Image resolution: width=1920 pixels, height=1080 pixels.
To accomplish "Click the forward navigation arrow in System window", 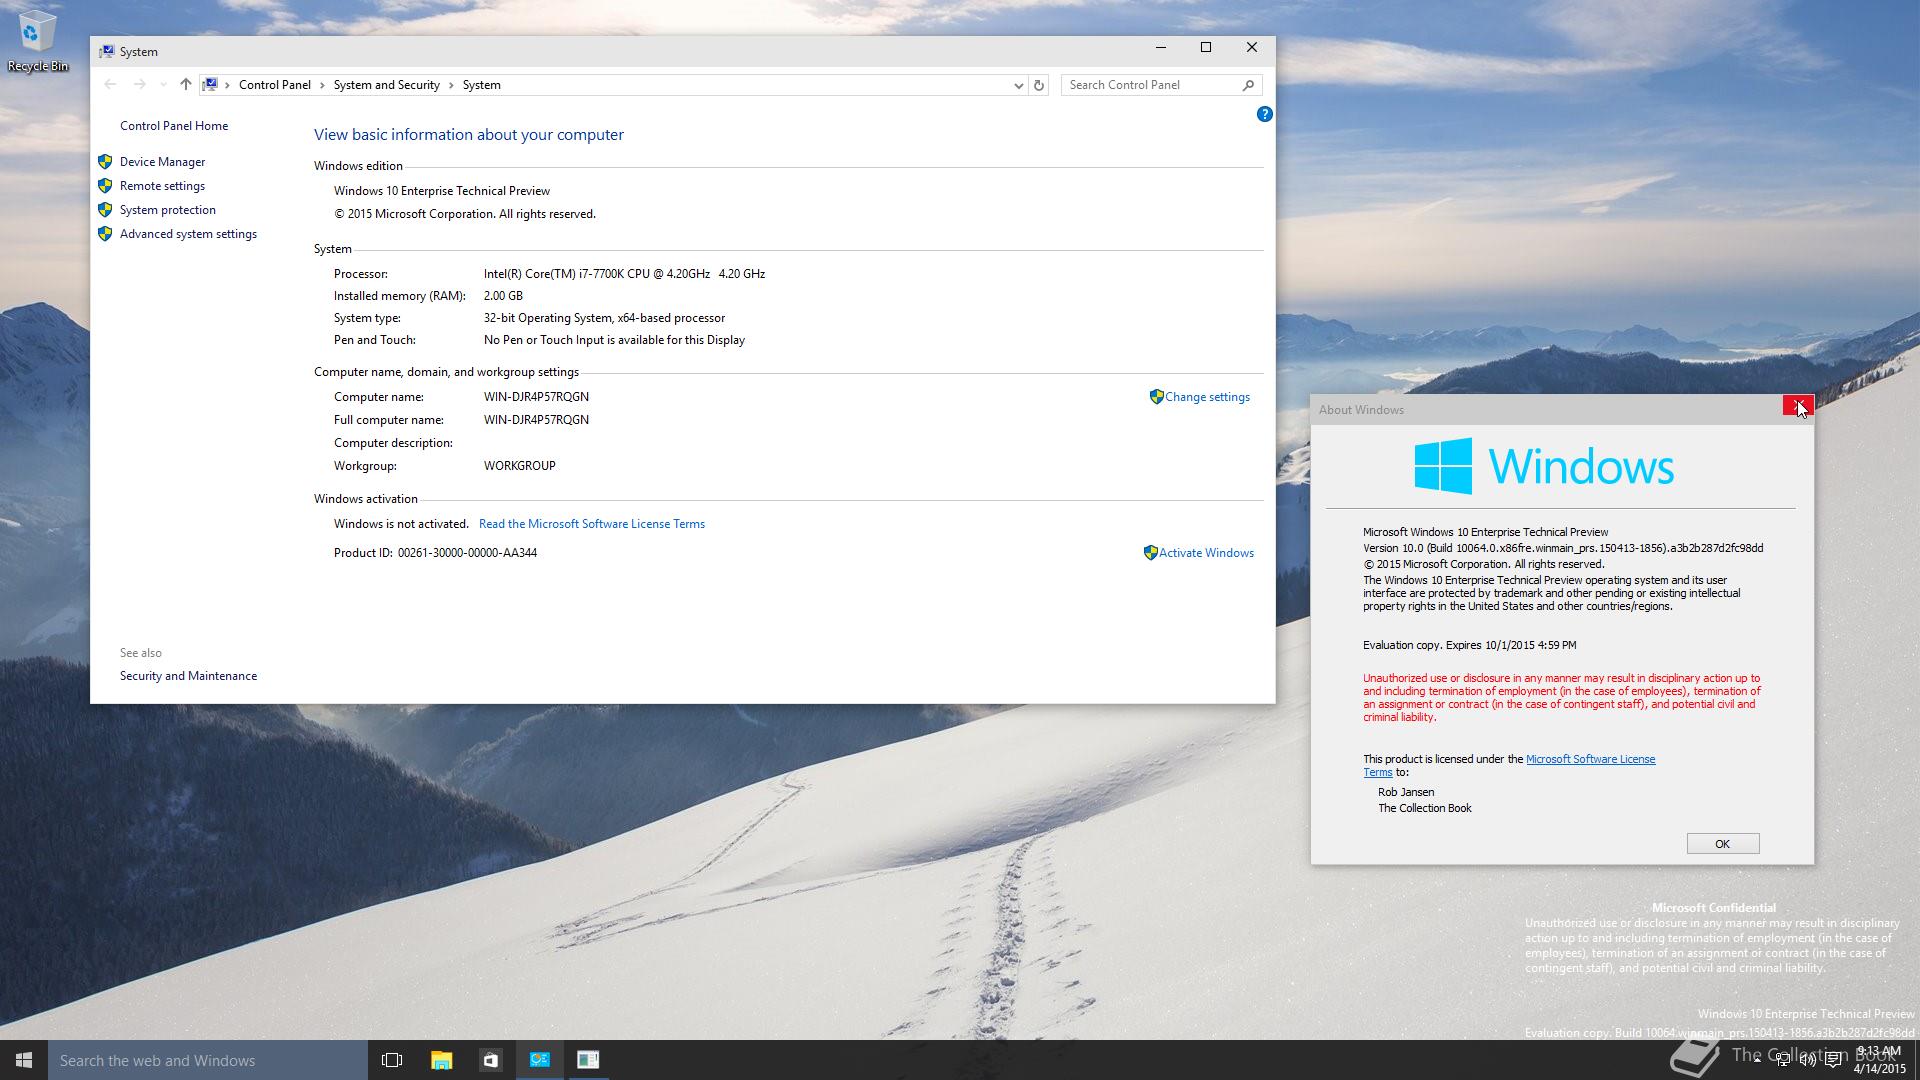I will click(139, 85).
